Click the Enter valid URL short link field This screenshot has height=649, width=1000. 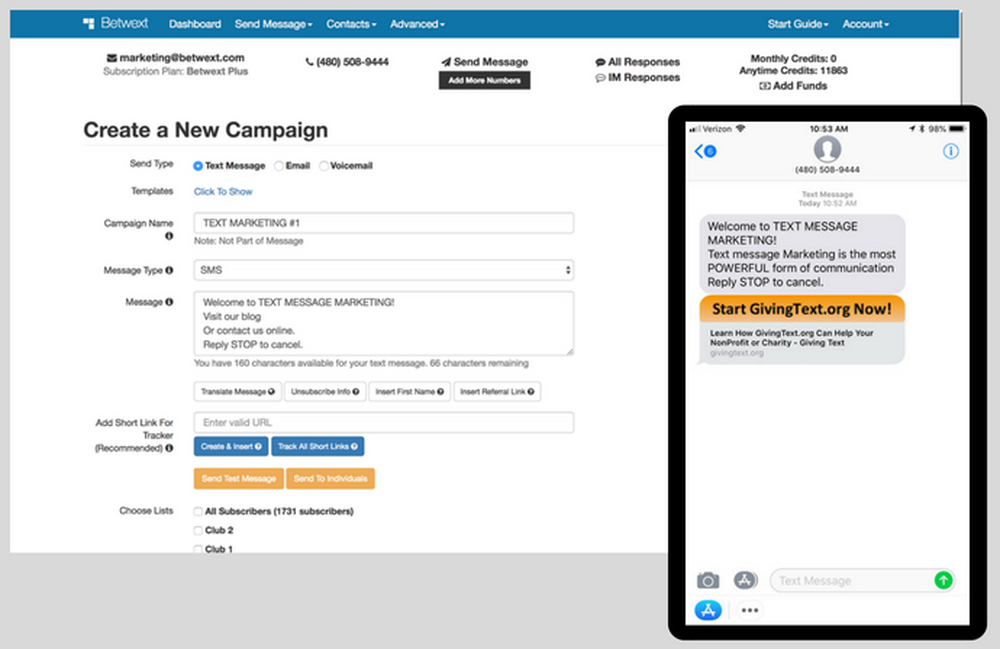coord(383,422)
